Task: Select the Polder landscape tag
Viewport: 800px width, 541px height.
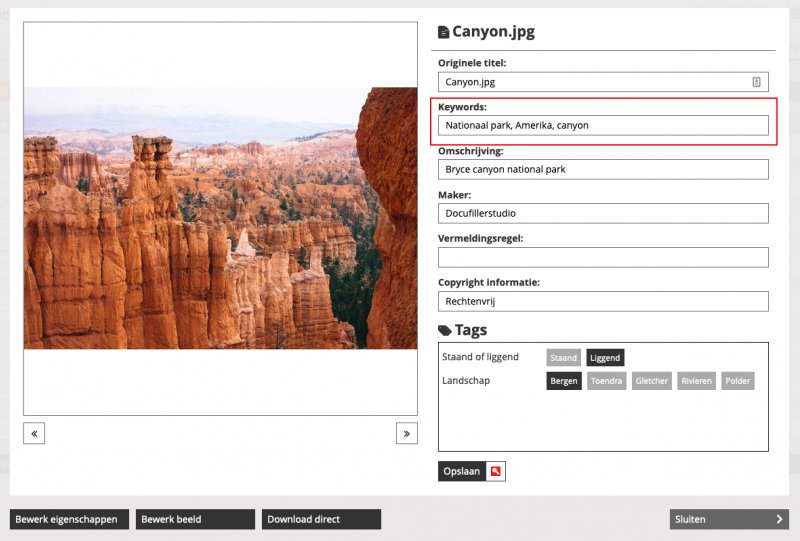Action: click(738, 381)
